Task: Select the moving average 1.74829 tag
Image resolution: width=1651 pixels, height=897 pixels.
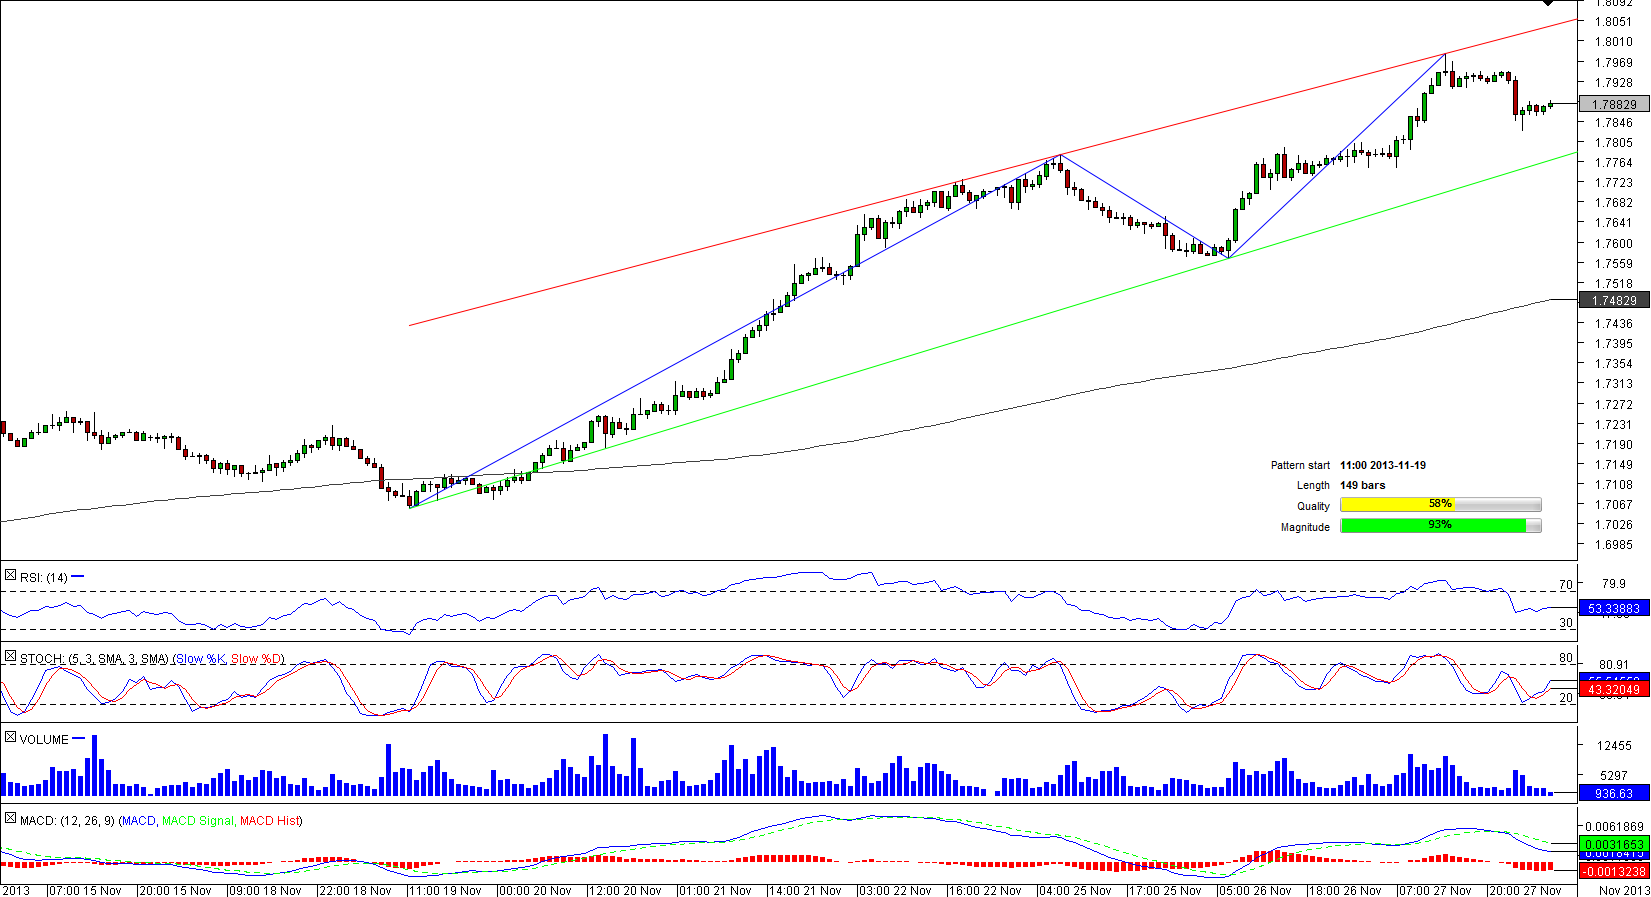Action: tap(1613, 300)
